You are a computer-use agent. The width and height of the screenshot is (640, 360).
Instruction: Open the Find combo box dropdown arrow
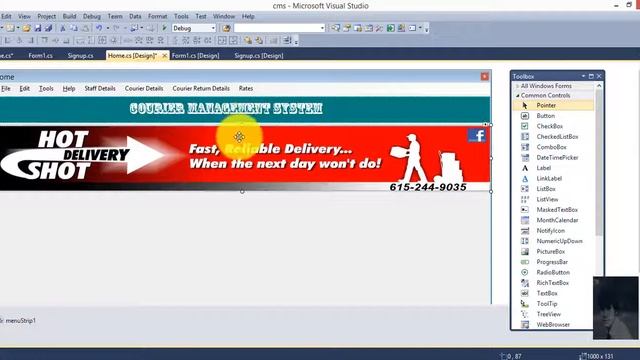coord(322,28)
